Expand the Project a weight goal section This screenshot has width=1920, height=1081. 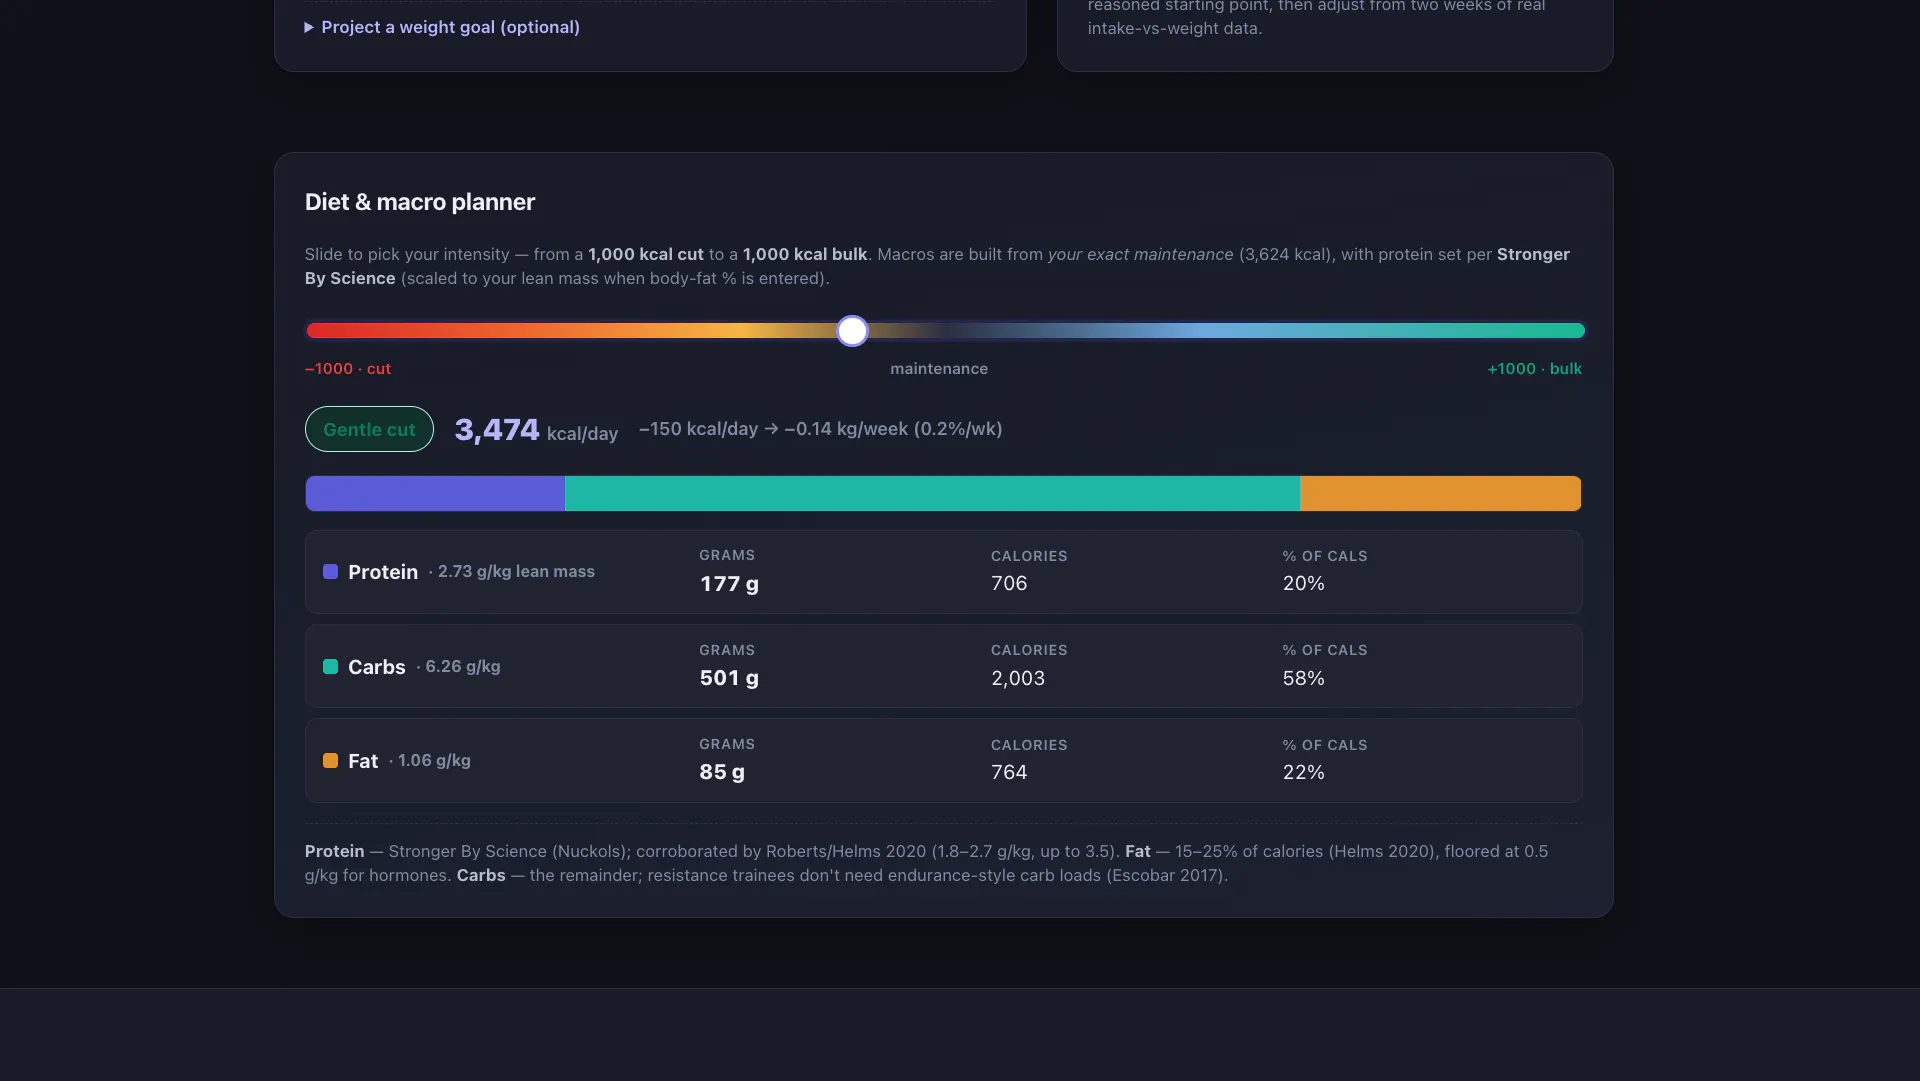442,27
